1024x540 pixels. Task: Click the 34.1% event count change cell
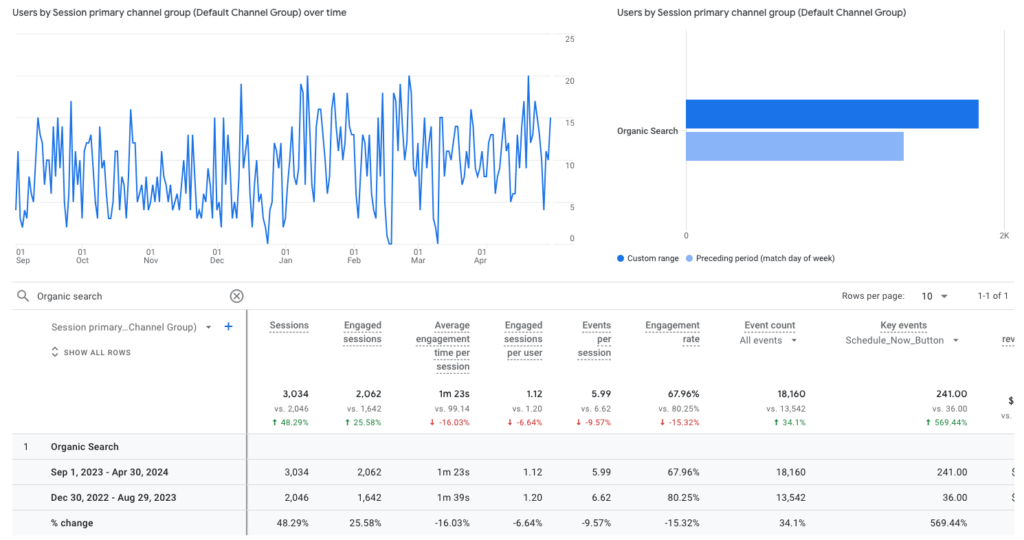click(x=791, y=523)
